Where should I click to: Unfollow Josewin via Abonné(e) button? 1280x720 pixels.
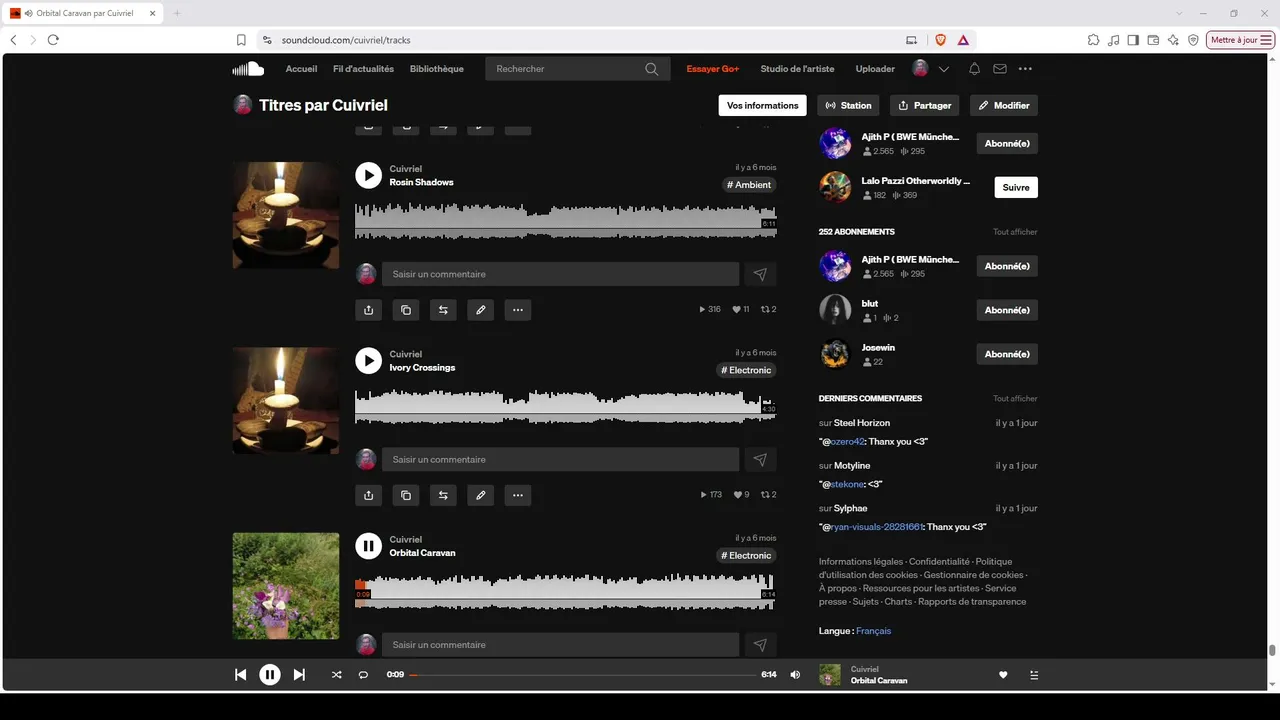(1007, 354)
